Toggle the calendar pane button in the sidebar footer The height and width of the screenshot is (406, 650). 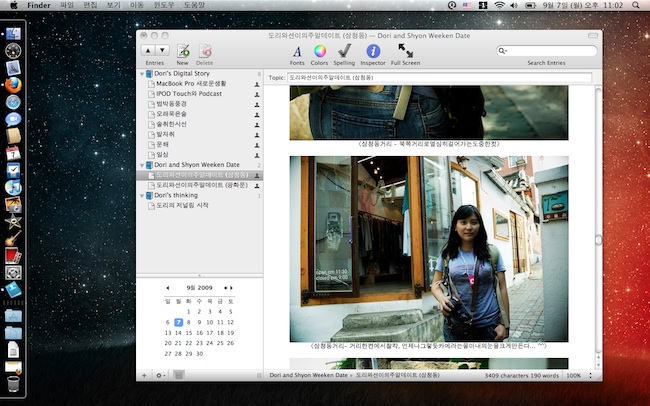(x=179, y=375)
